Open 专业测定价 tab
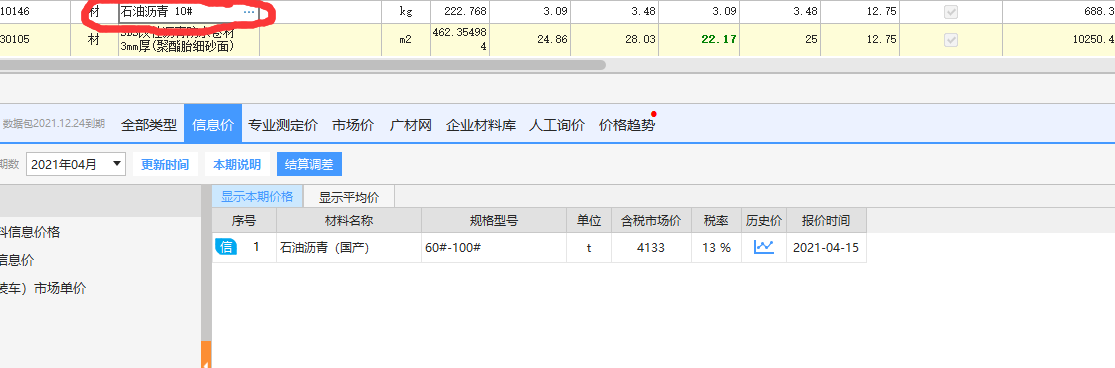 point(283,125)
